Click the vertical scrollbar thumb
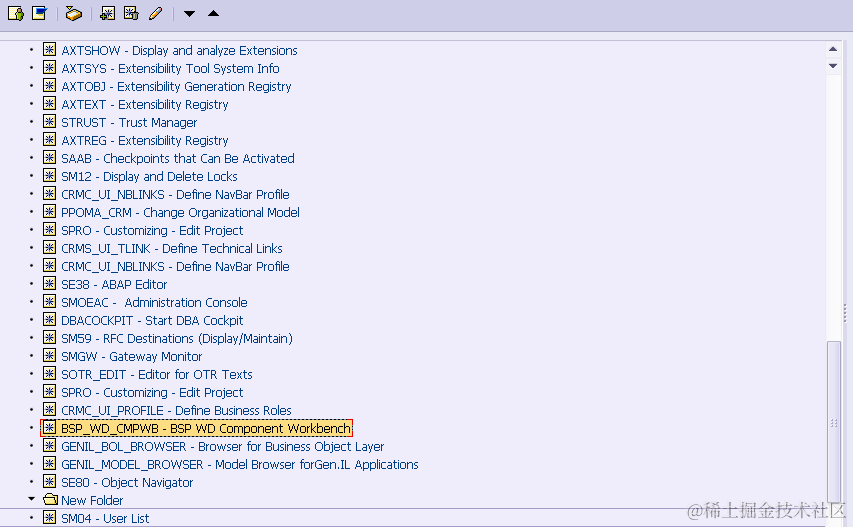This screenshot has height=527, width=853. pyautogui.click(x=833, y=421)
